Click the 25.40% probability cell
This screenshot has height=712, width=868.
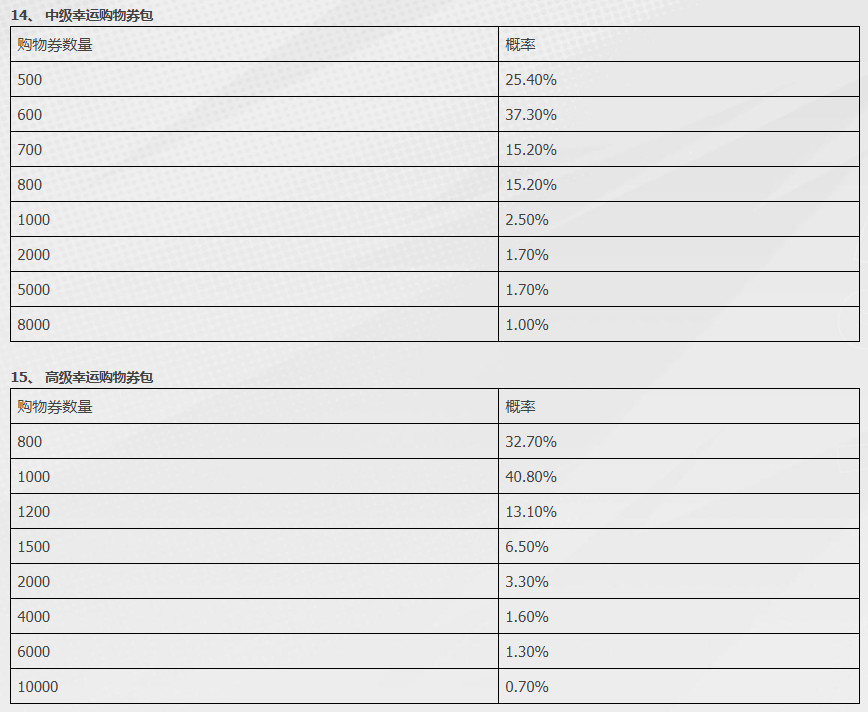tap(679, 79)
